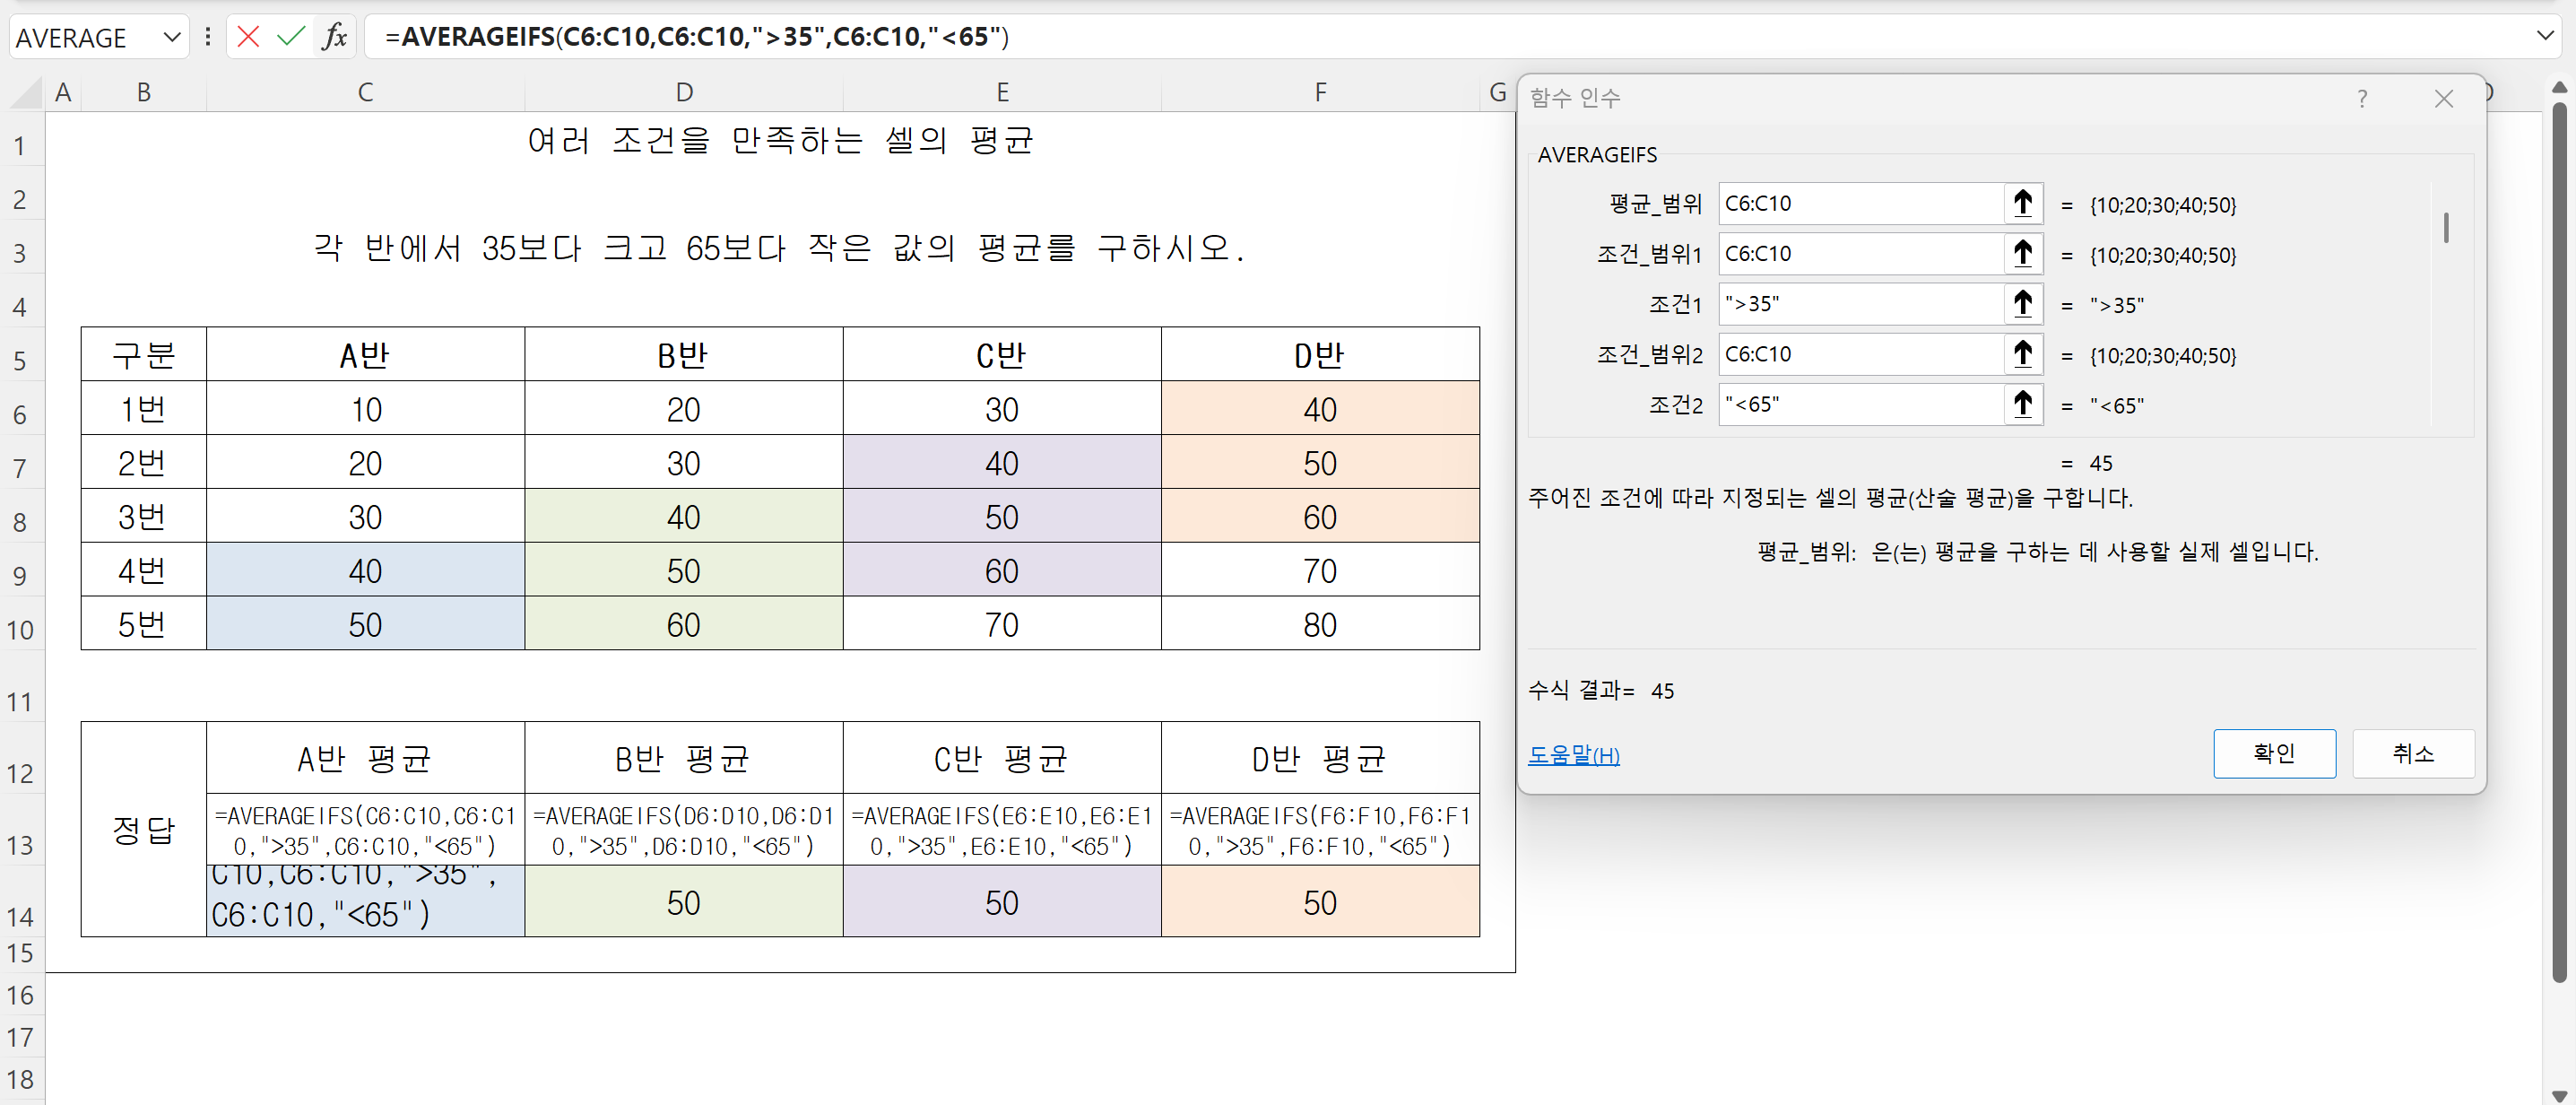Click the 조건2 range selector arrow

tap(2022, 404)
